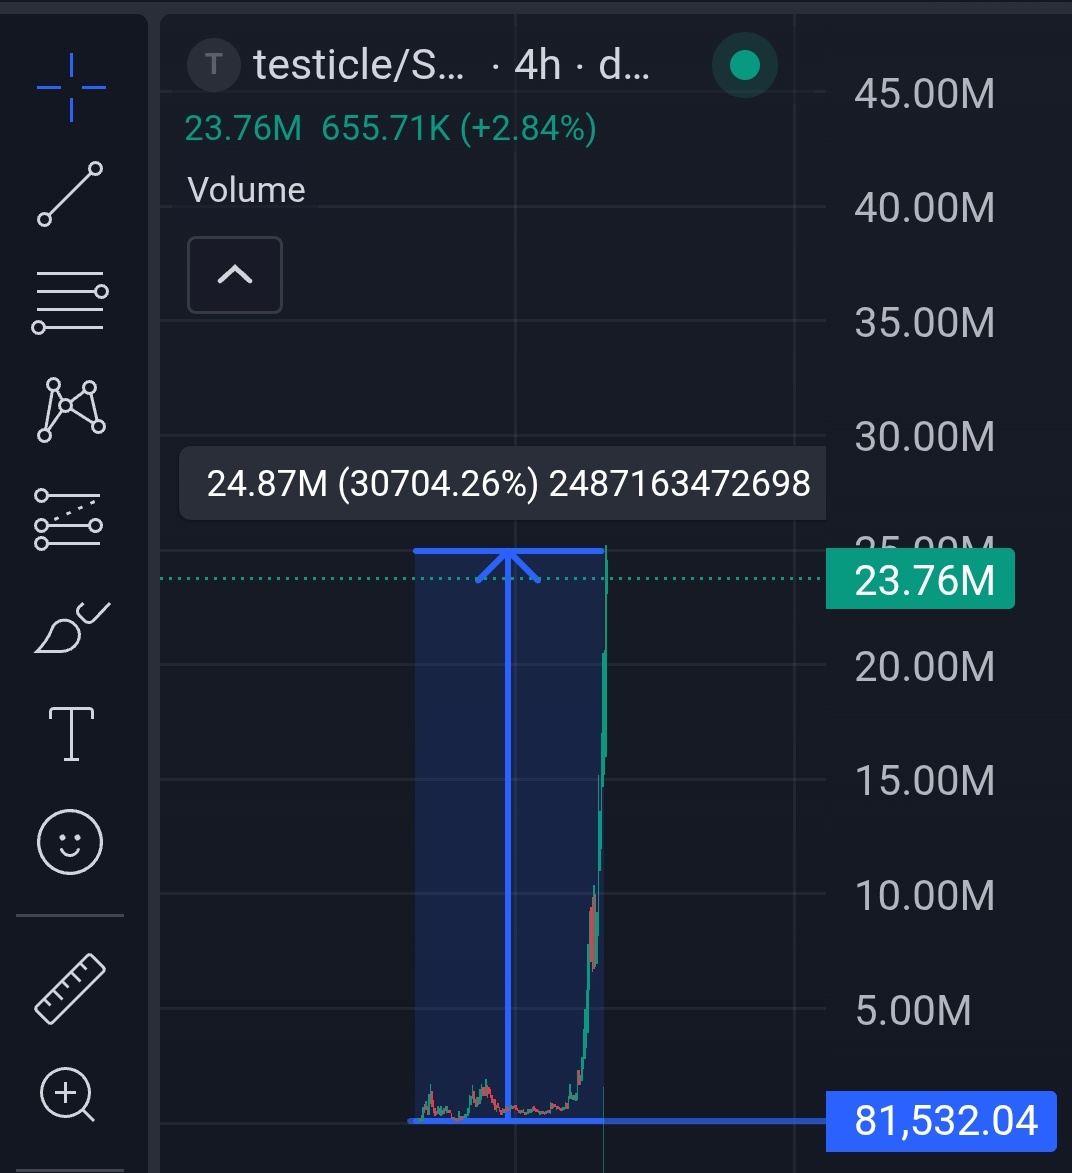The image size is (1072, 1173).
Task: Click the 30.00M price axis label
Action: (x=925, y=435)
